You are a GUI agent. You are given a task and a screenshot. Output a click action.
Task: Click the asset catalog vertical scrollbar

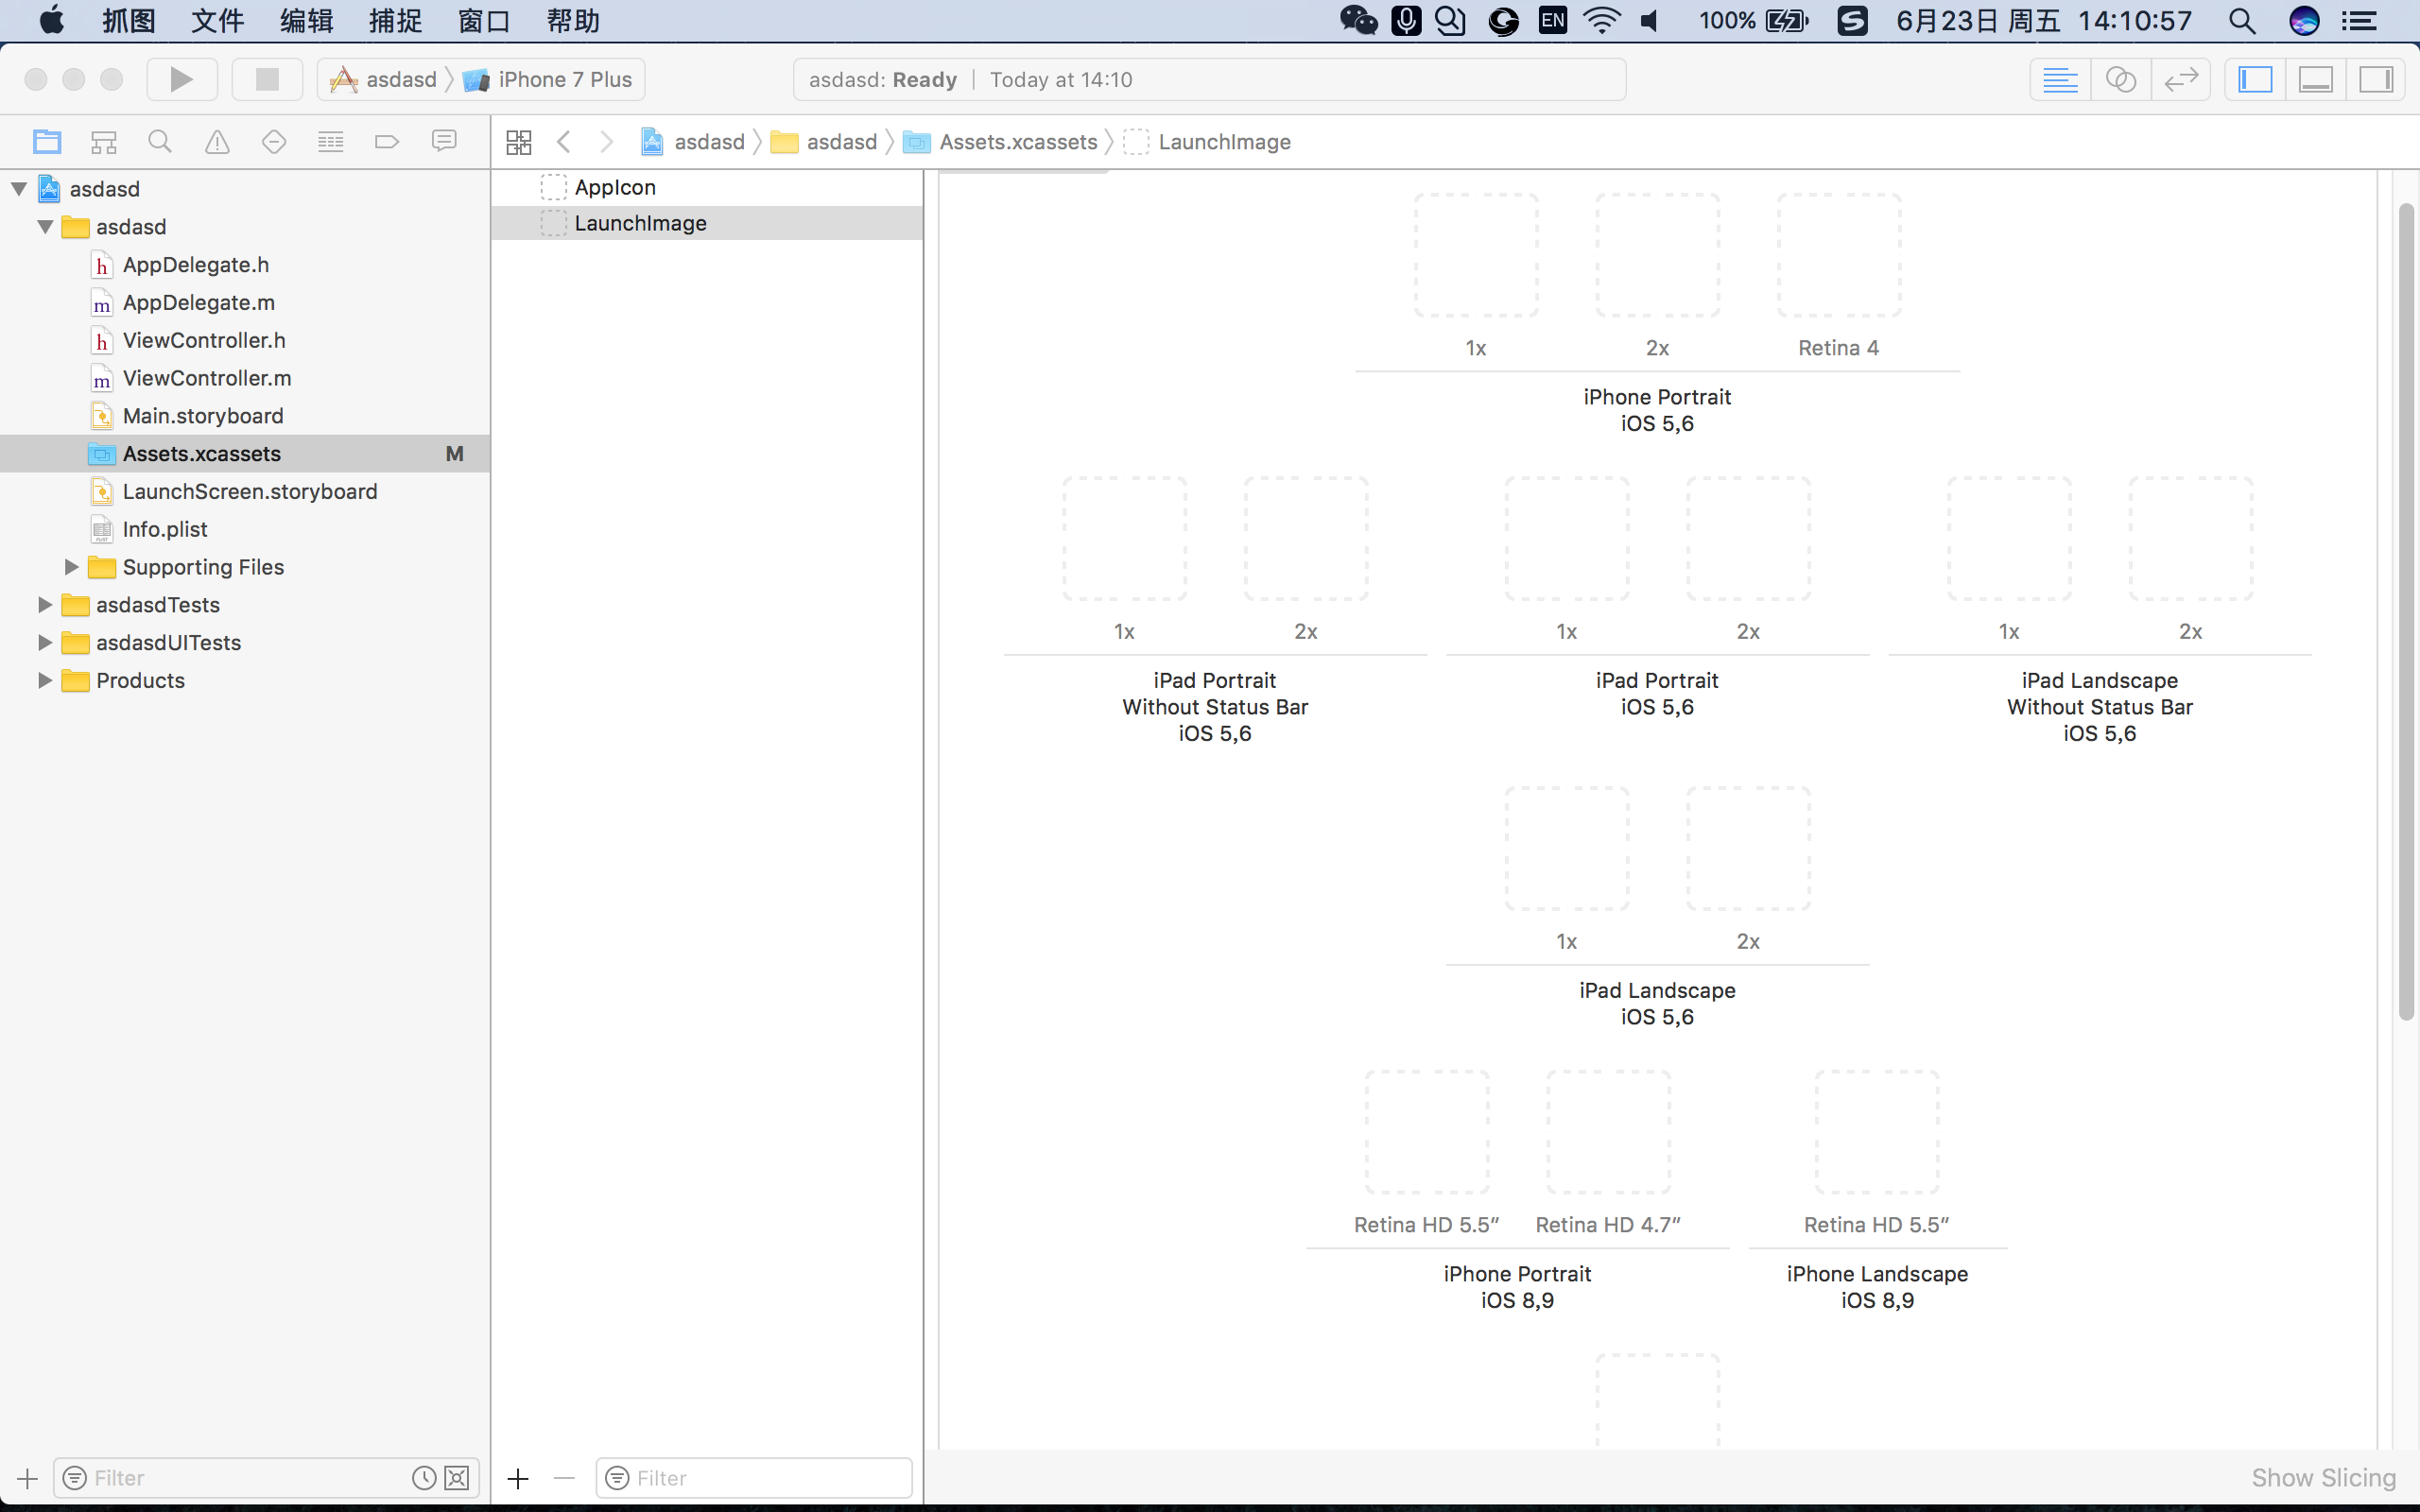2406,610
